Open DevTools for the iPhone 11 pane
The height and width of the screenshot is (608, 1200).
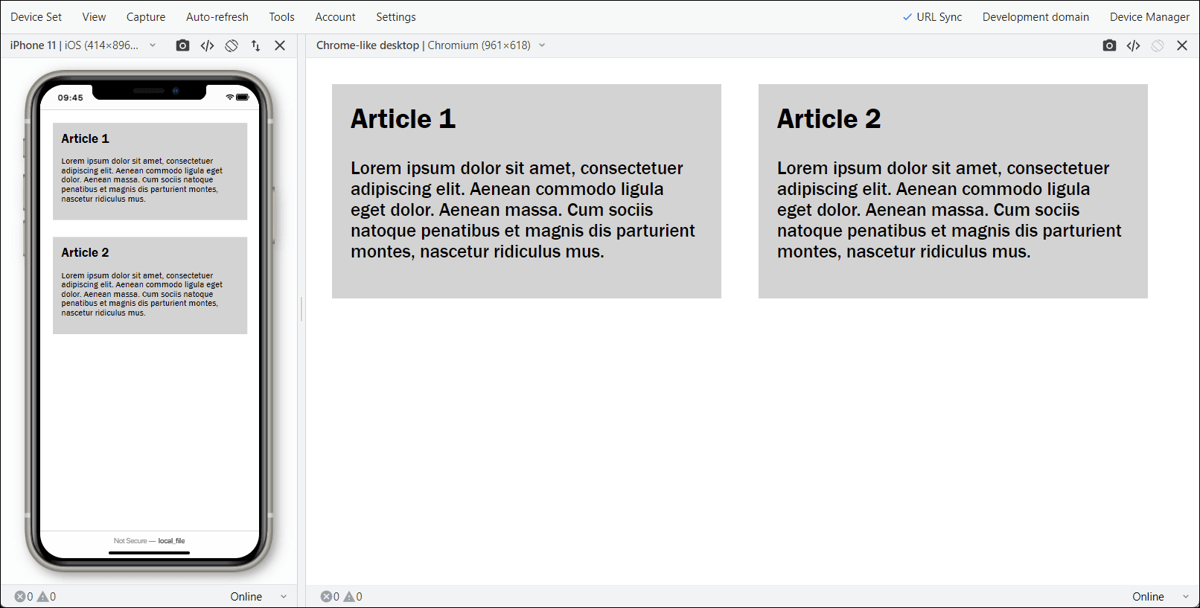pyautogui.click(x=207, y=45)
